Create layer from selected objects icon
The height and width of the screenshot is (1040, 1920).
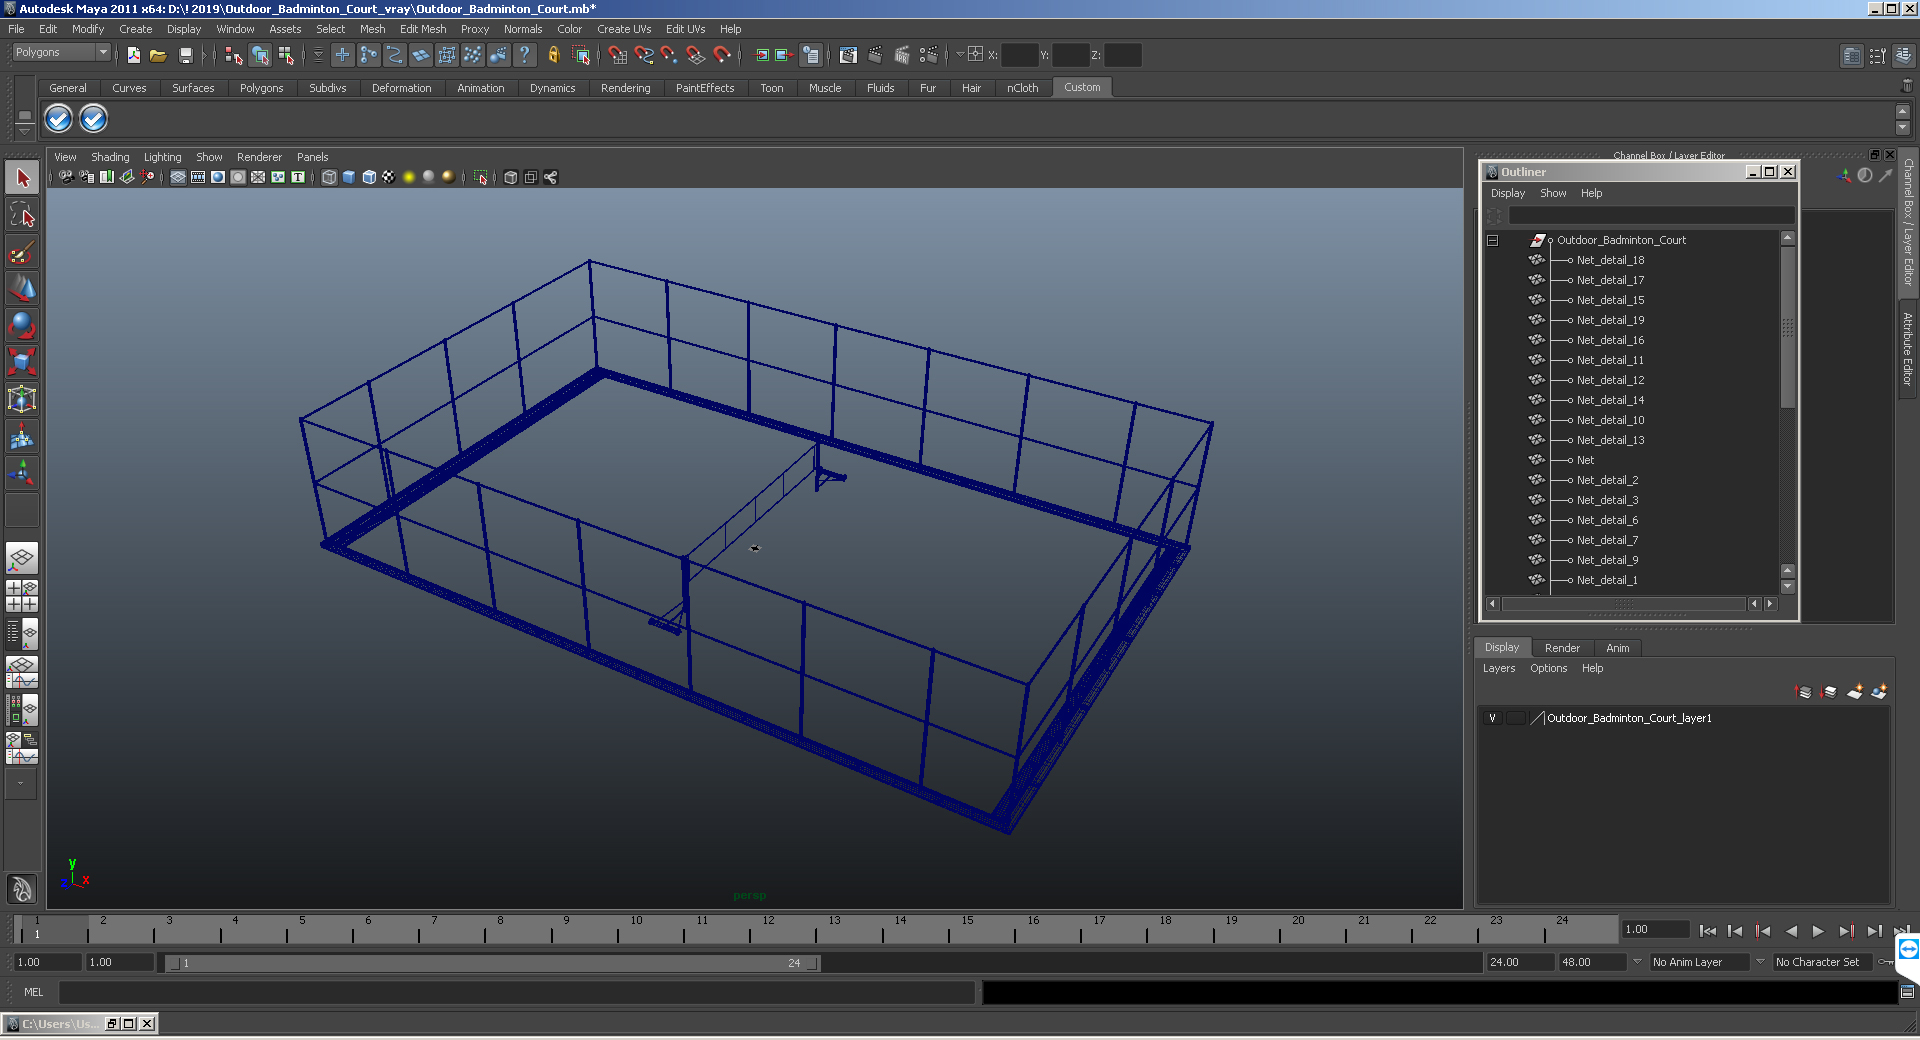pyautogui.click(x=1879, y=692)
